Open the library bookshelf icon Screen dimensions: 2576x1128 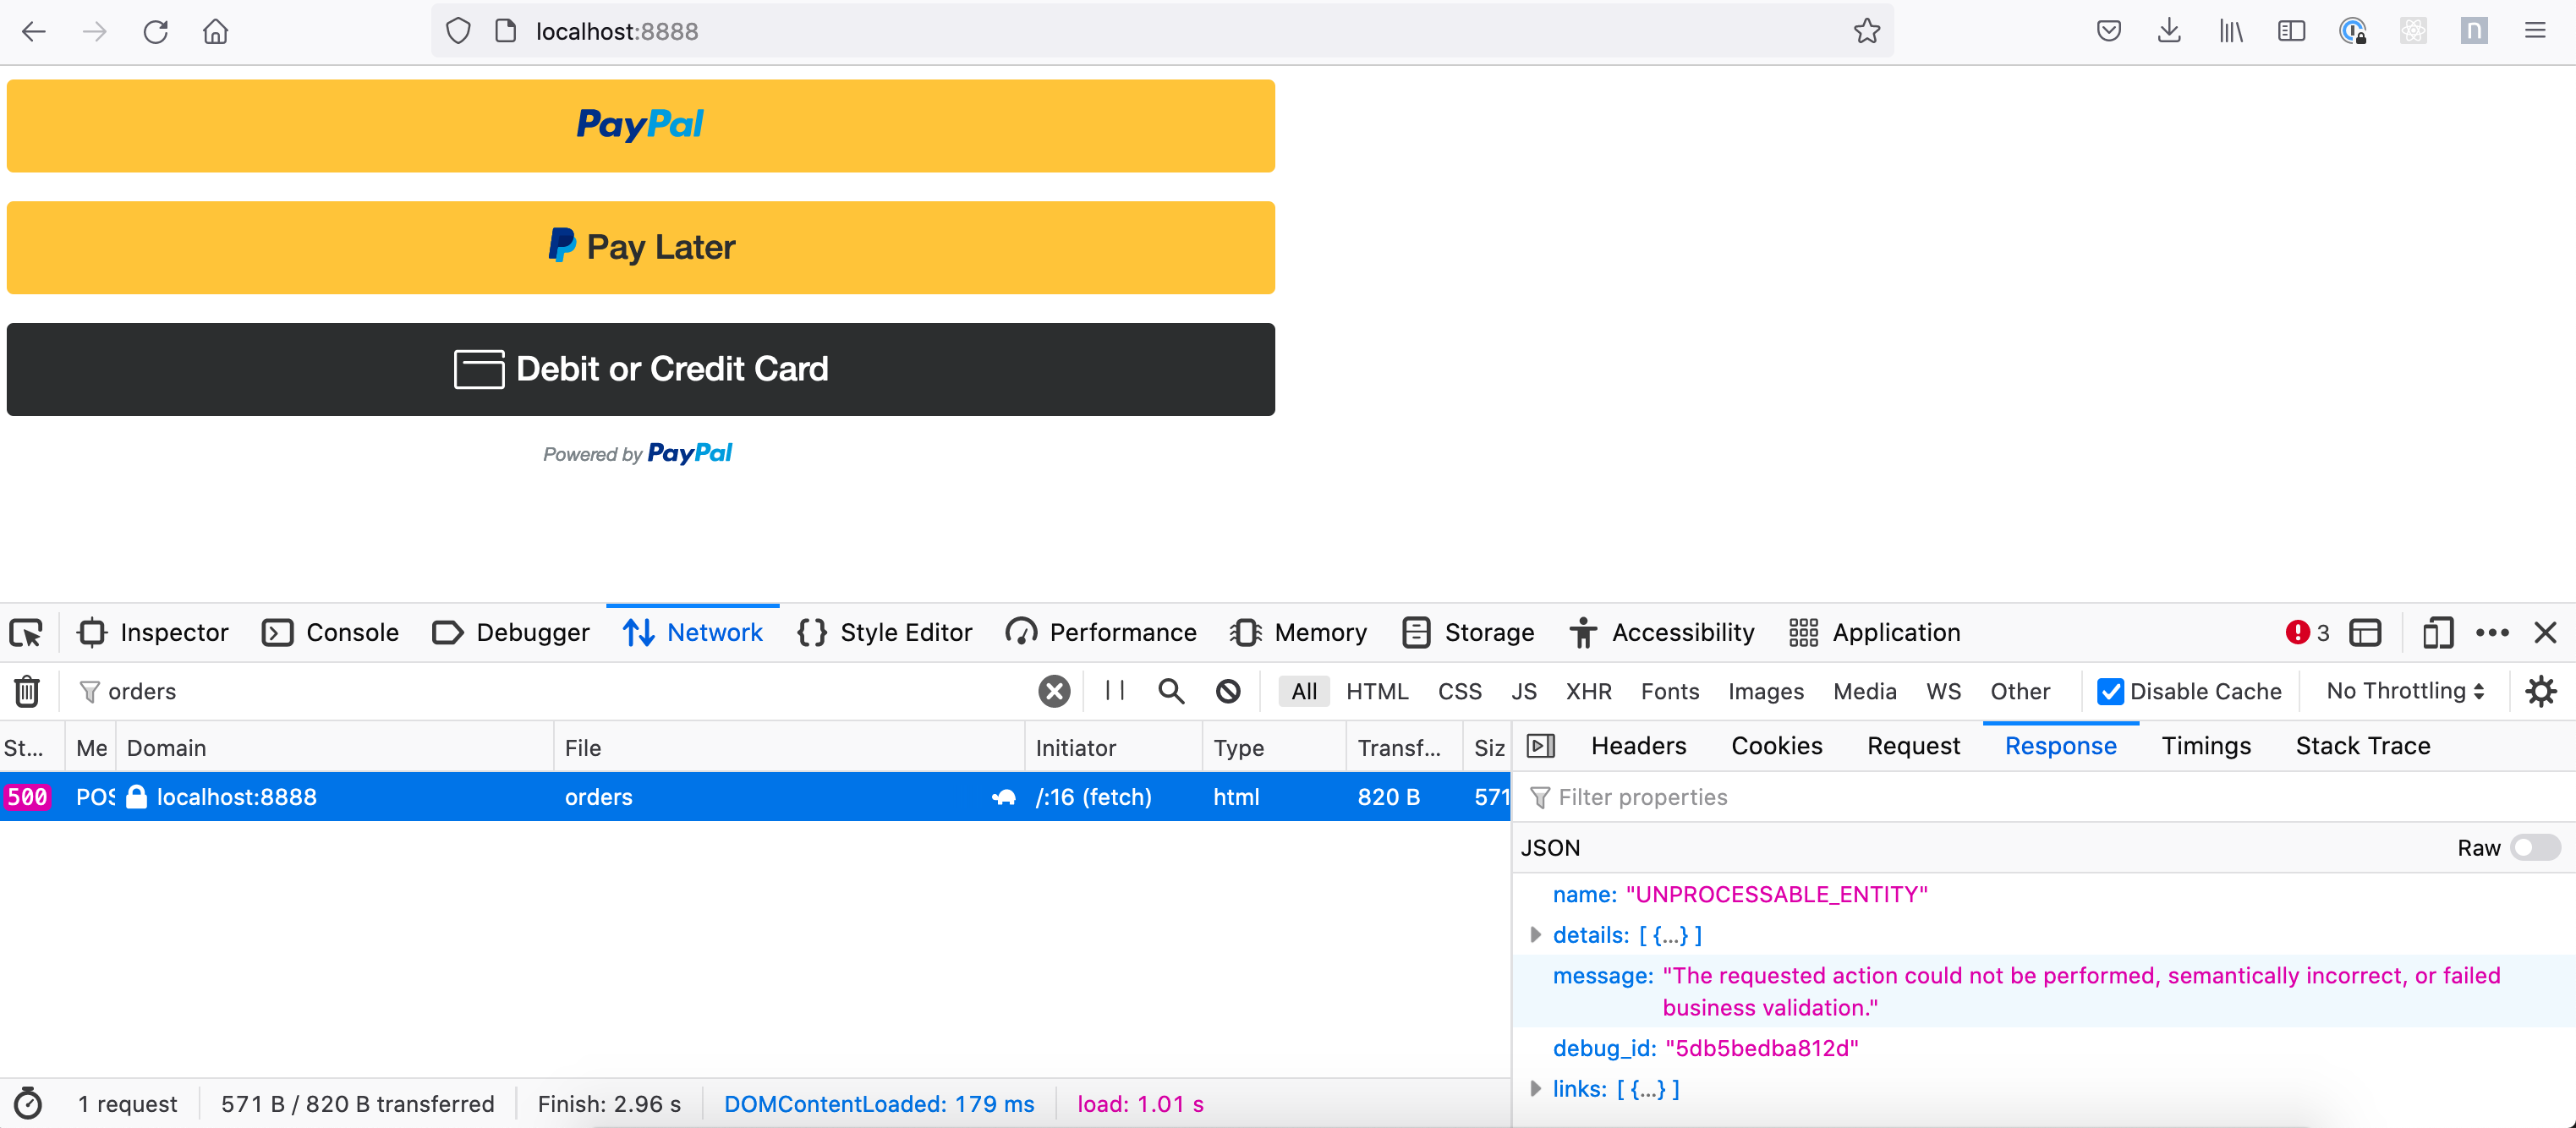(2231, 31)
